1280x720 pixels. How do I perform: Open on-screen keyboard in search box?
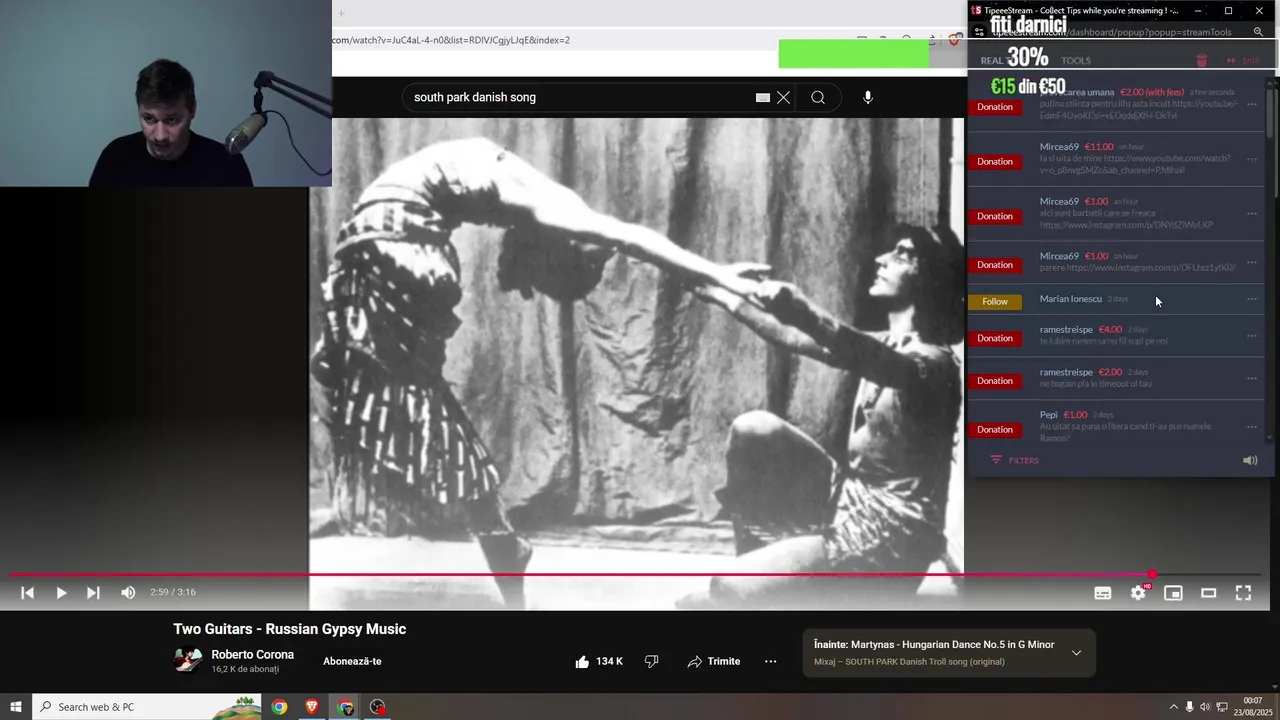[763, 97]
